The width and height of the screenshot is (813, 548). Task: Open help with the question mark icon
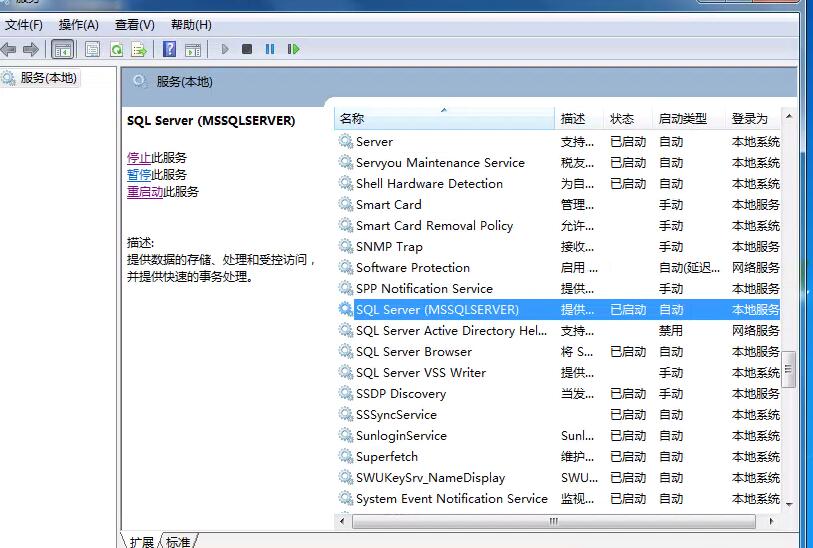tap(169, 50)
